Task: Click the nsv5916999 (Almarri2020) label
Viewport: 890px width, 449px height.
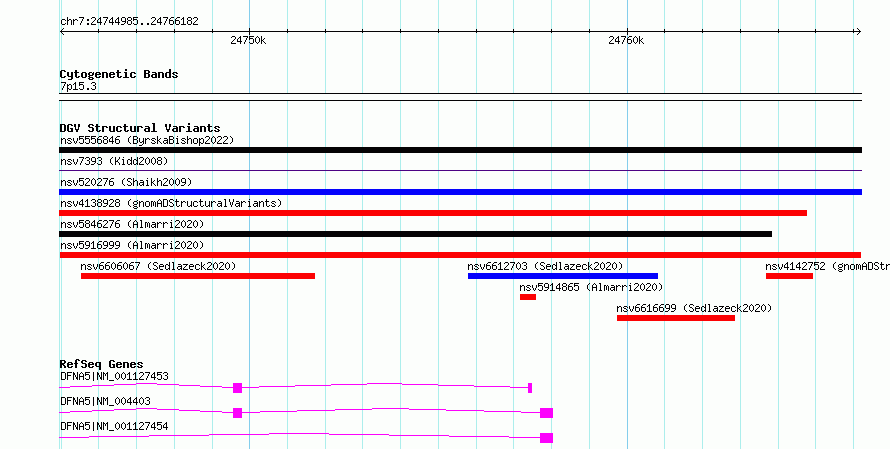Action: pos(132,245)
